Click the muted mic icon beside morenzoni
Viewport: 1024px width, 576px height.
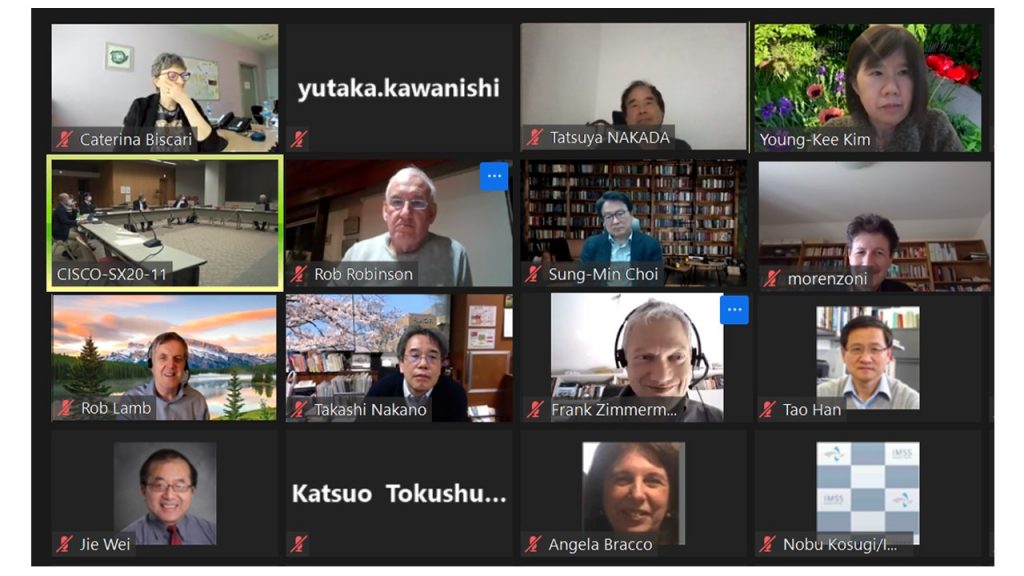(x=771, y=279)
